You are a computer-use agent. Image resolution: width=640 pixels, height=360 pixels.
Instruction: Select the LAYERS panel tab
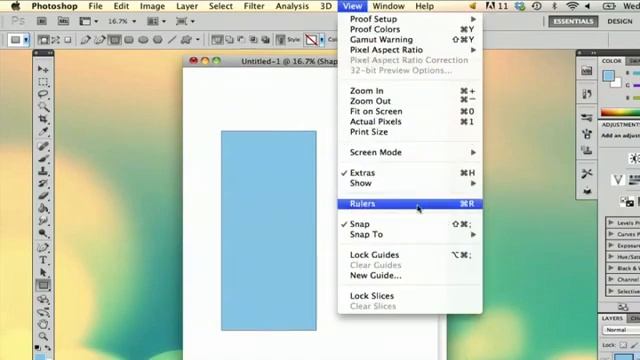point(612,318)
